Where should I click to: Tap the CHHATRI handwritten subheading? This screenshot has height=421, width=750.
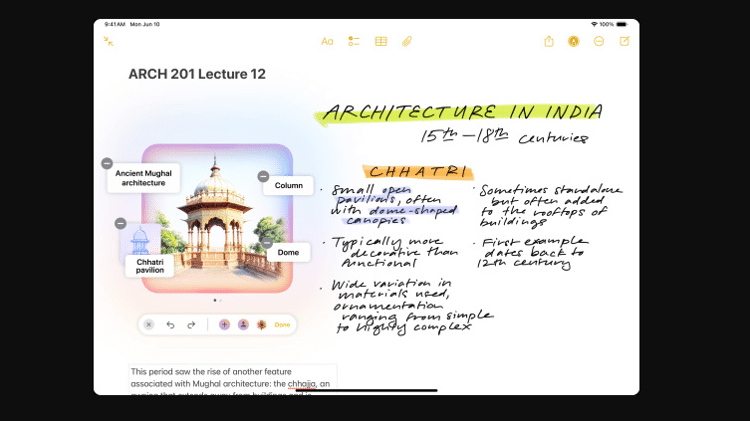coord(418,172)
